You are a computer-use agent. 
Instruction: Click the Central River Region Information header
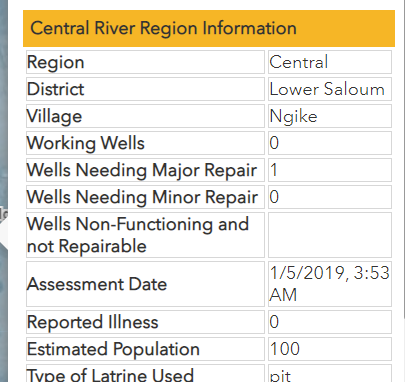pyautogui.click(x=209, y=28)
